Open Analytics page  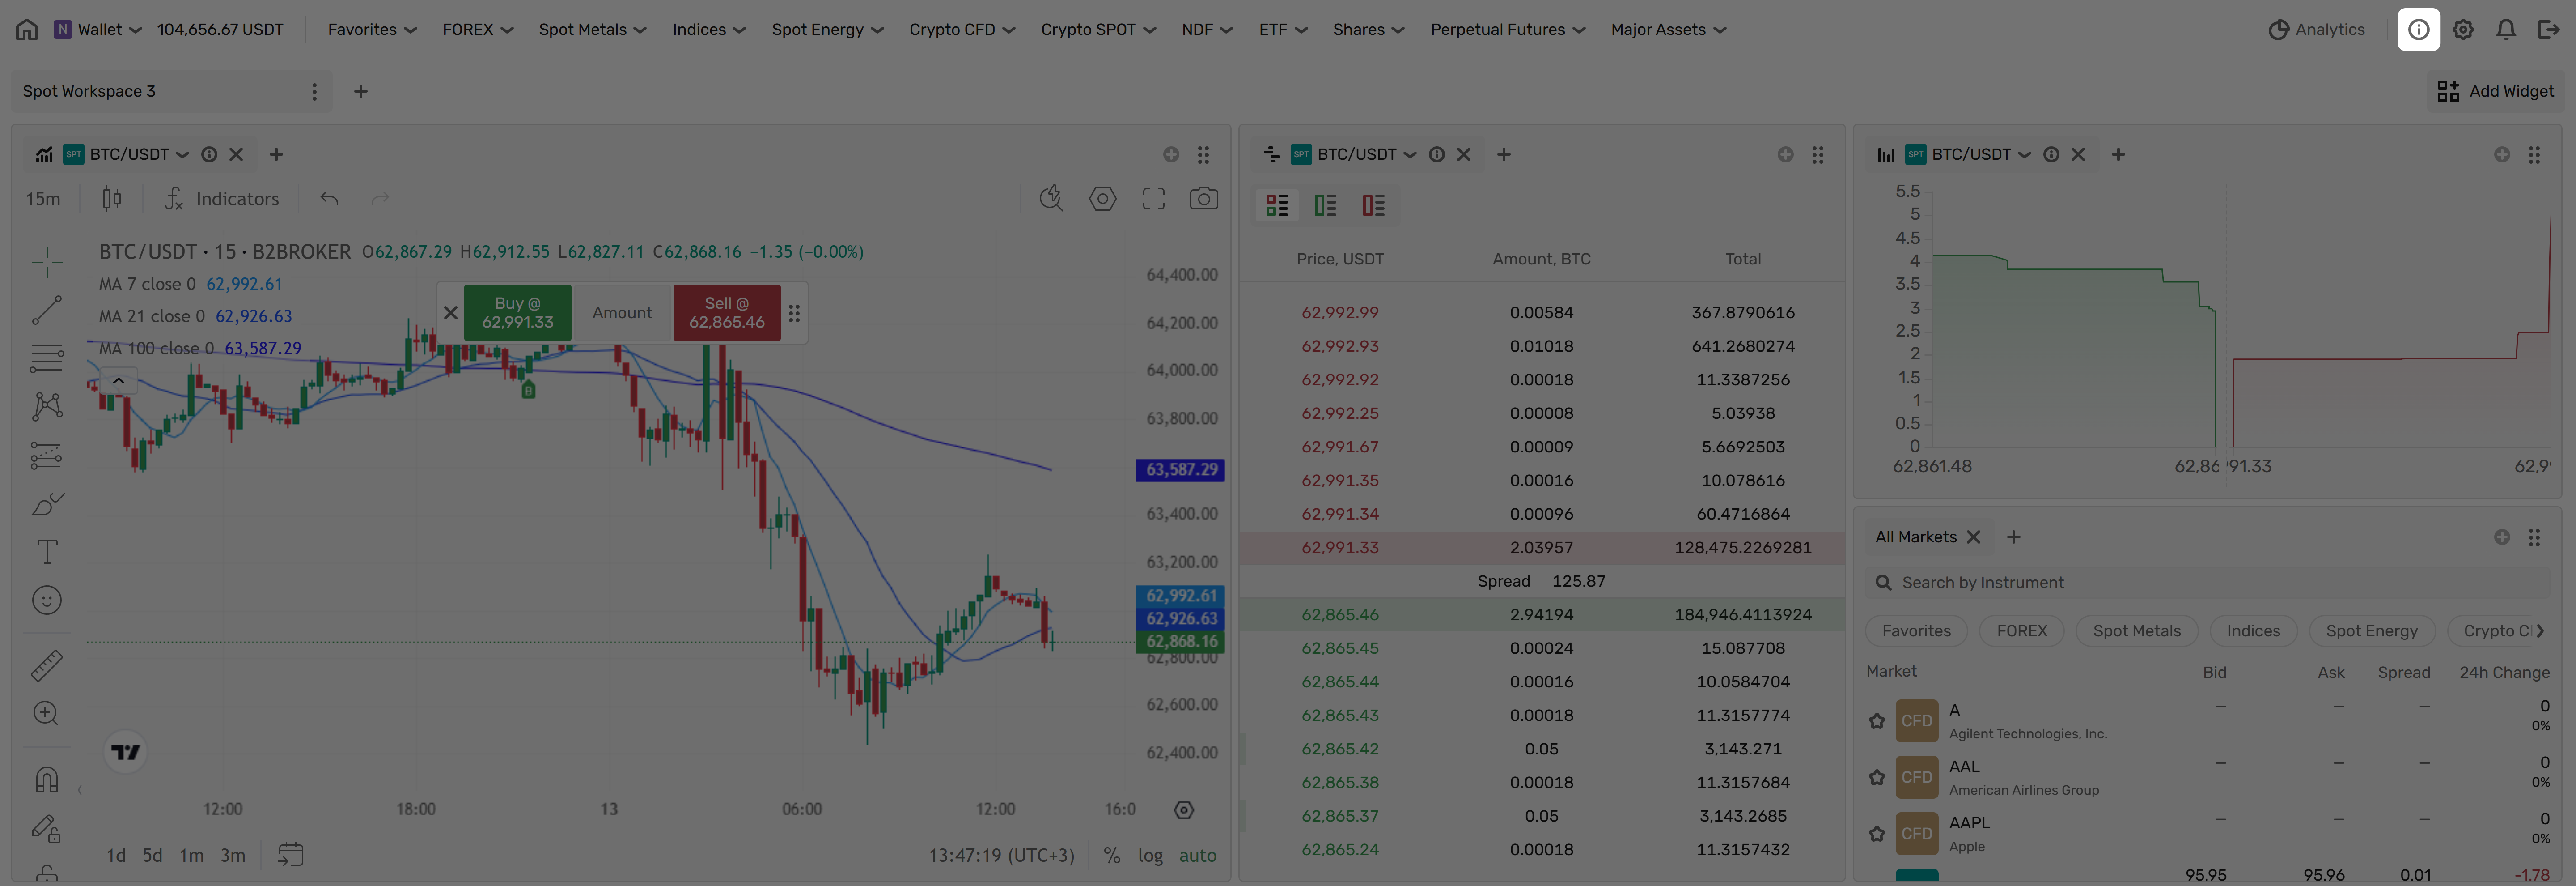[2316, 29]
